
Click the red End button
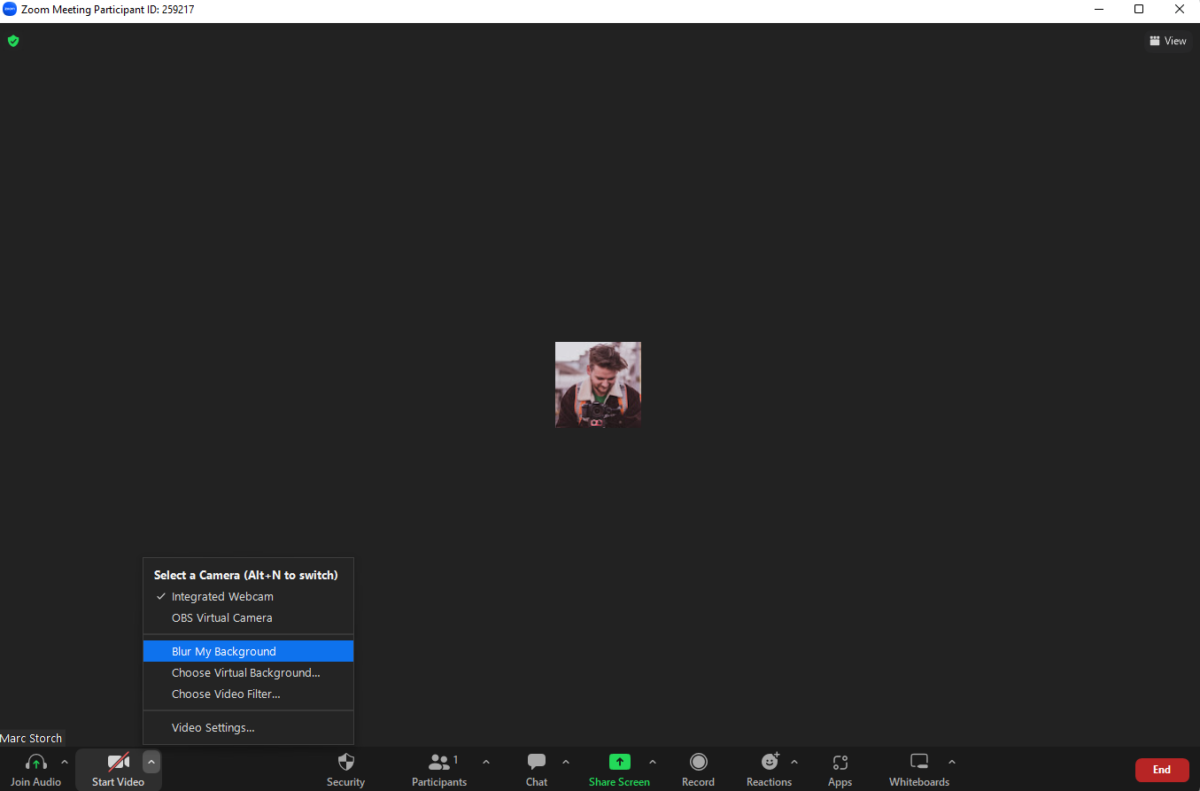[1161, 770]
